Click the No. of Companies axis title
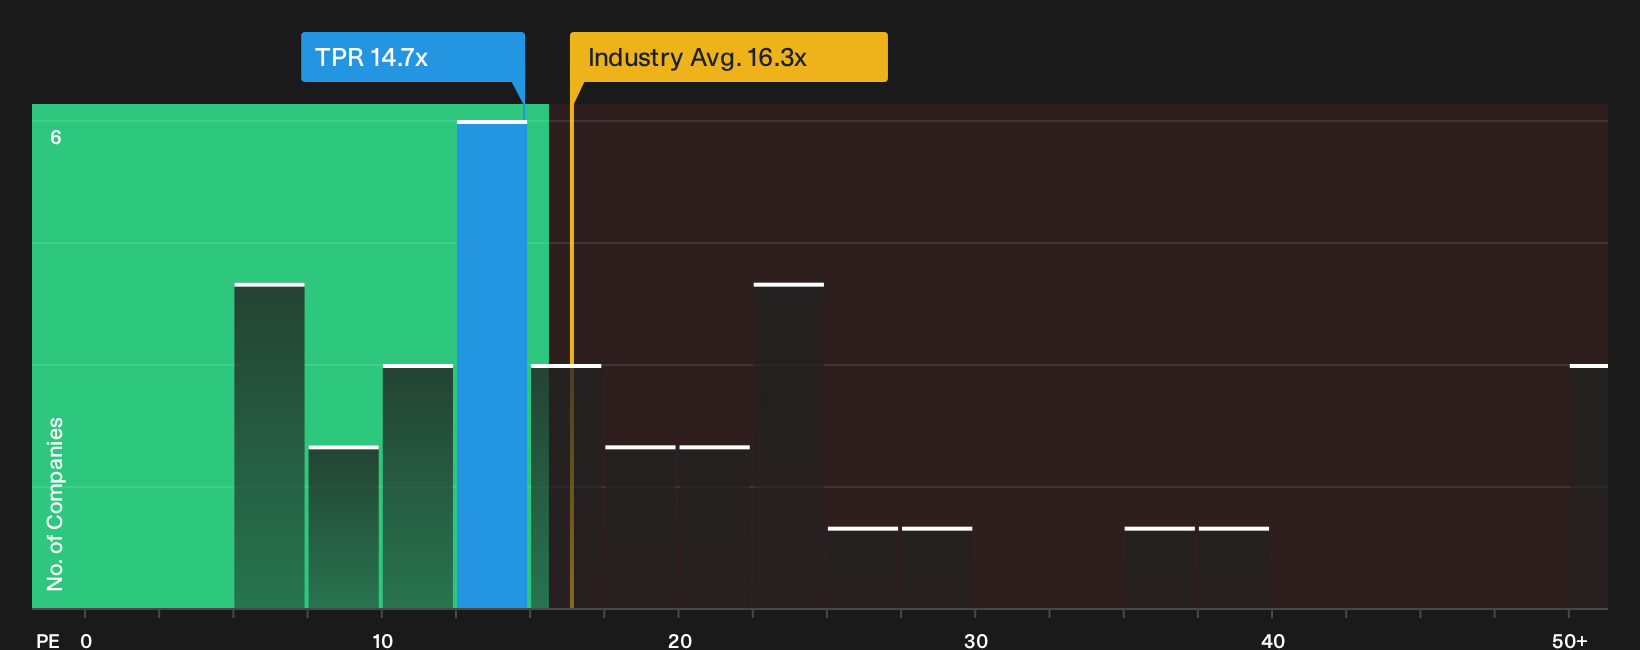 coord(55,504)
